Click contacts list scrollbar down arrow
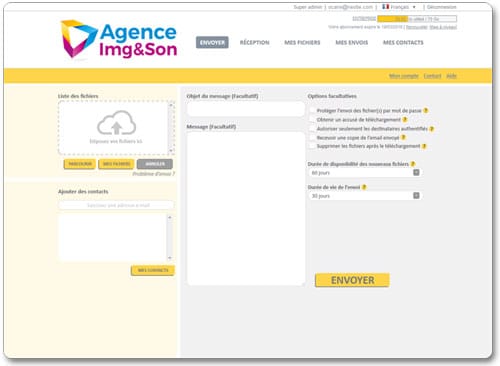Screen dimensions: 500x366 [170, 258]
